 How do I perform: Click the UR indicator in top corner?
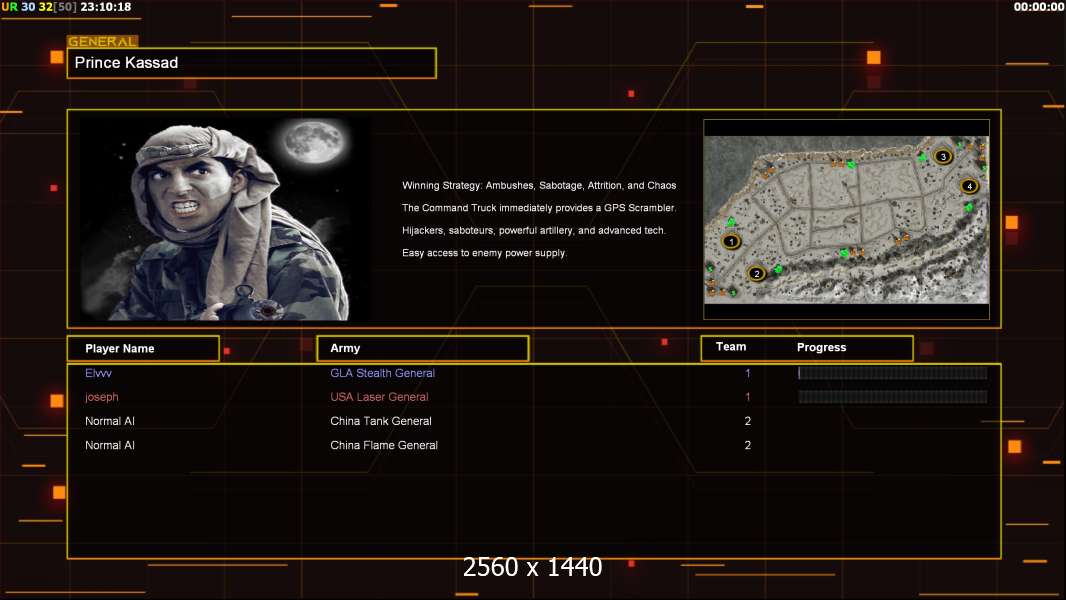coord(10,7)
